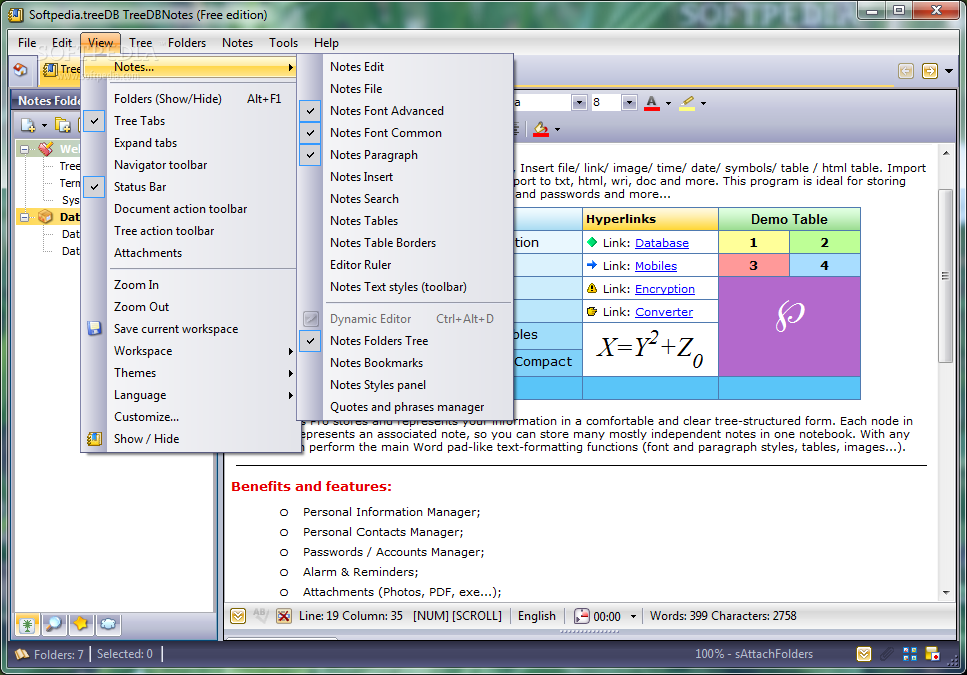The image size is (967, 675).
Task: Click the navigate back arrow icon
Action: point(906,71)
